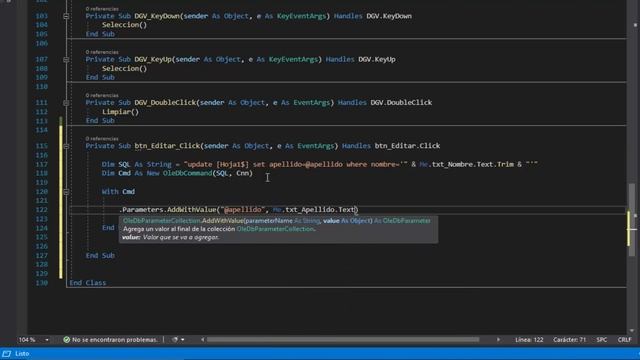The image size is (640, 360).
Task: Click '"@apellido"' string on line 122
Action: point(242,210)
